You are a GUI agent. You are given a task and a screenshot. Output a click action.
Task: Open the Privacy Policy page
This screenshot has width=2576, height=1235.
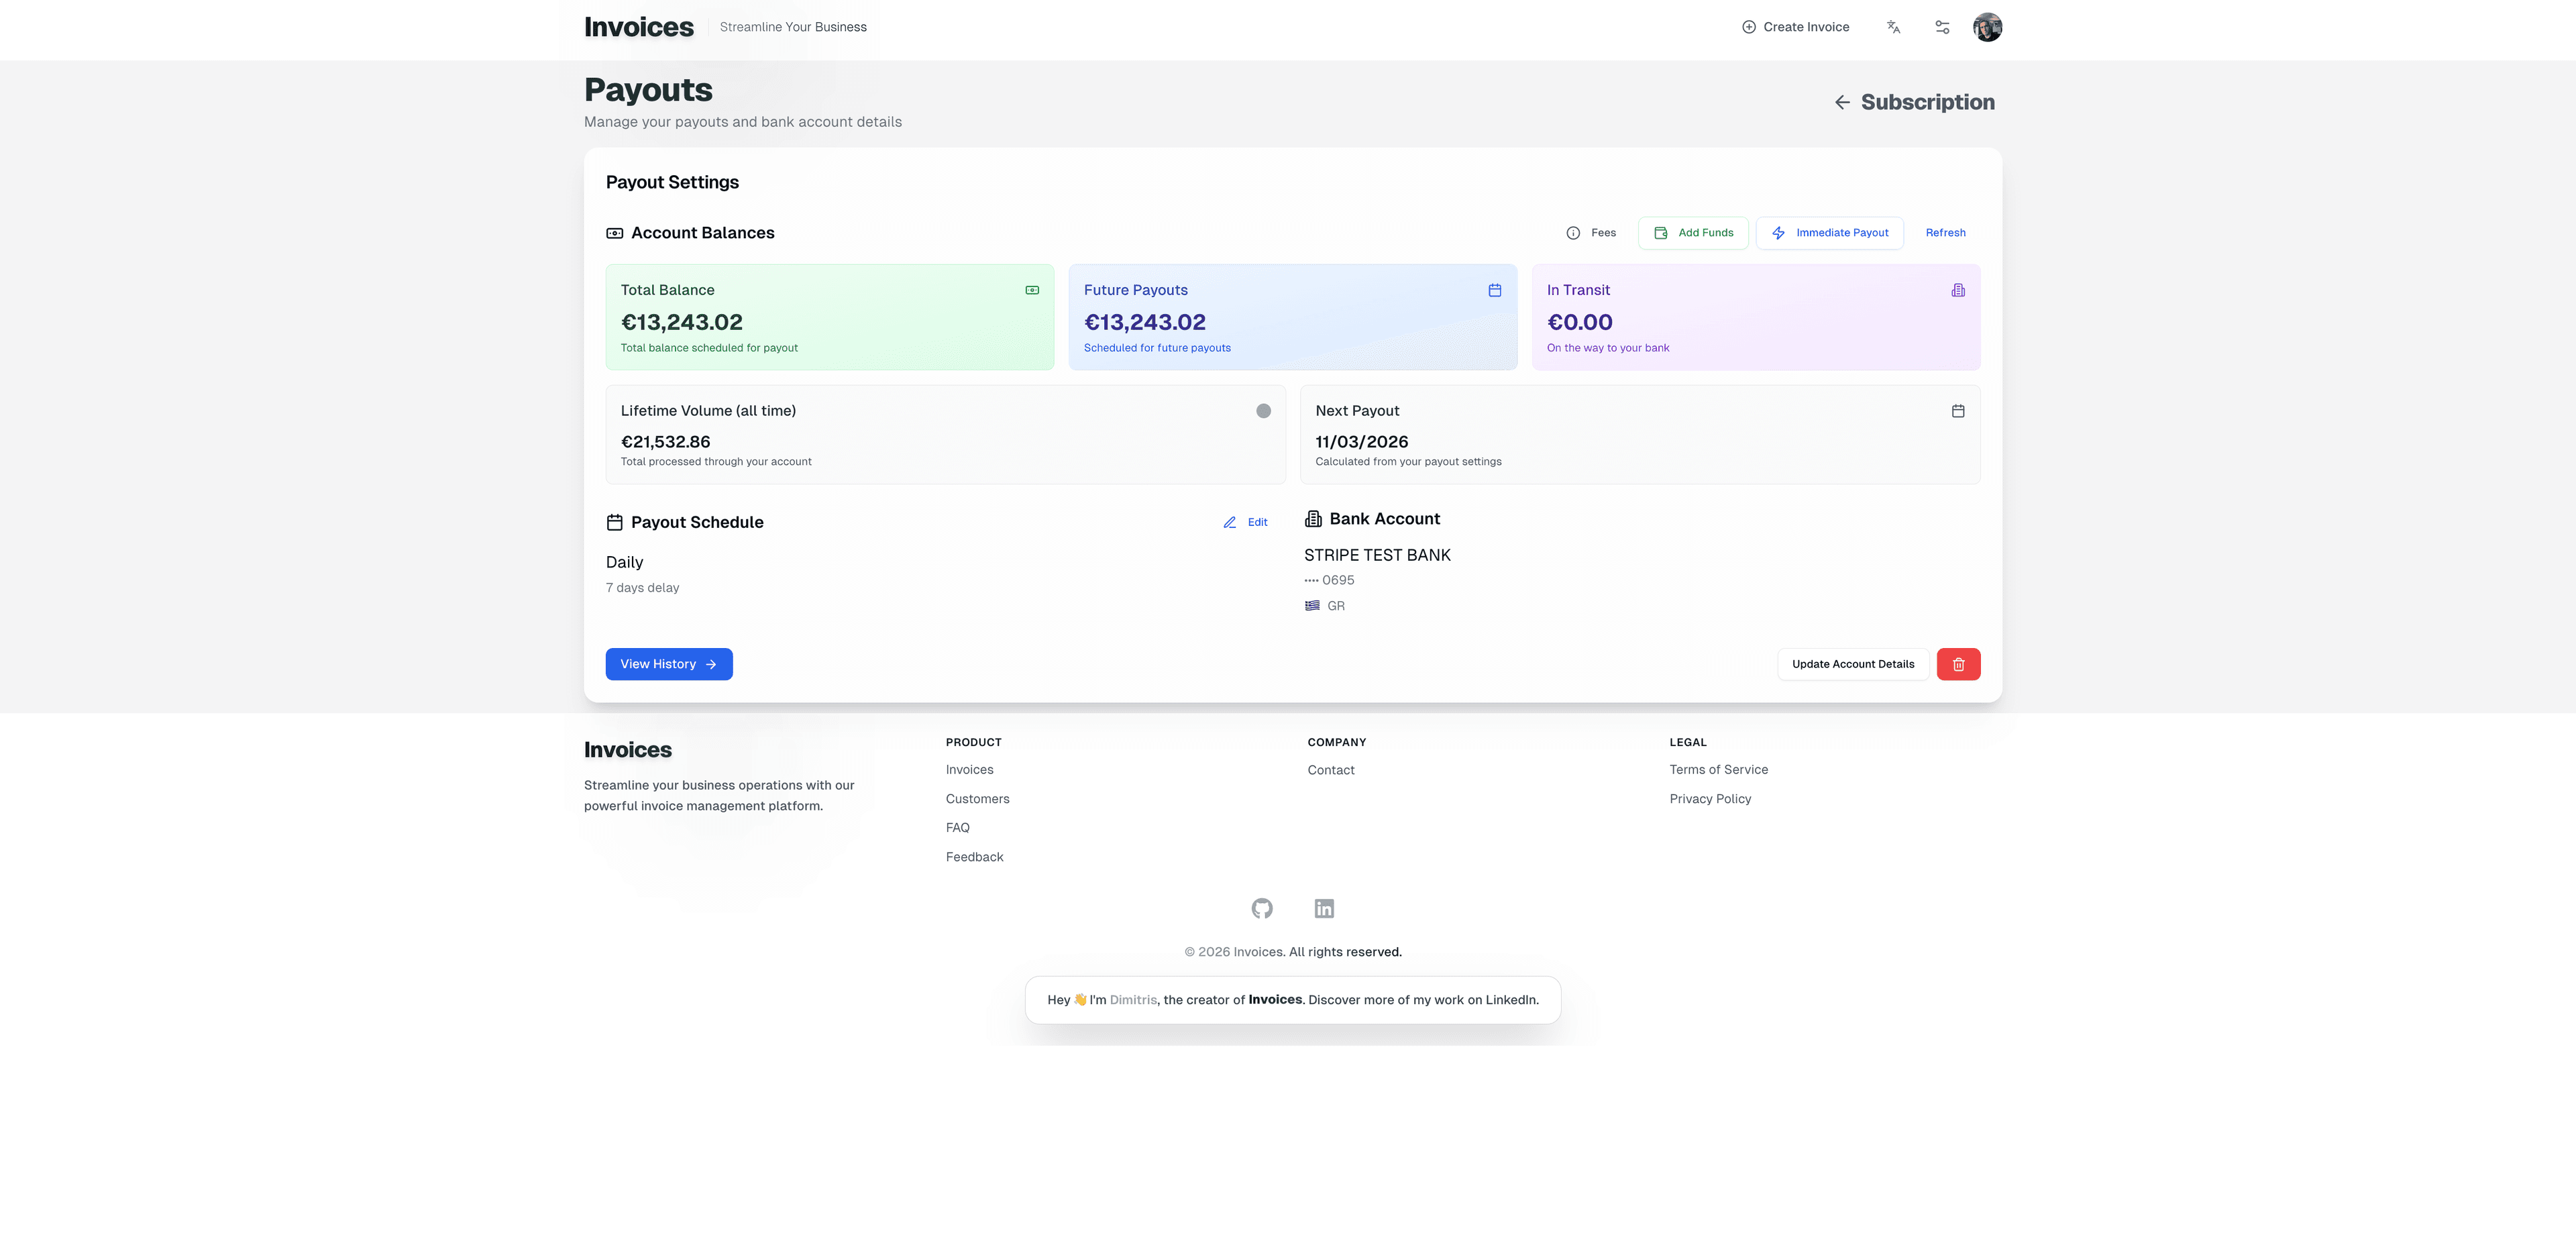click(x=1710, y=798)
